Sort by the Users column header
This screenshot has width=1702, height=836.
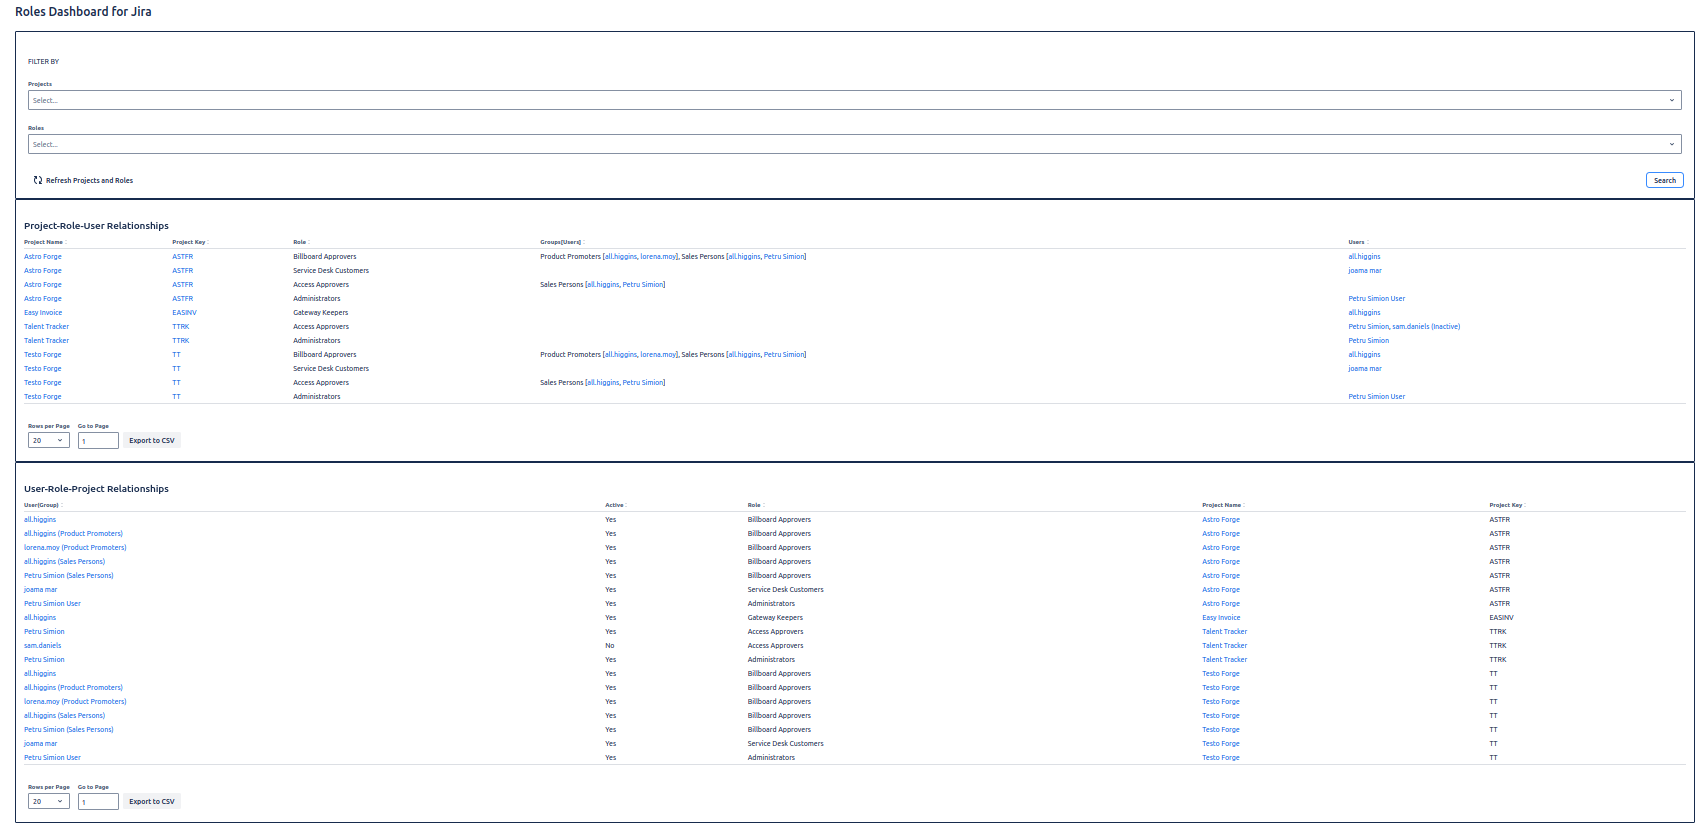pyautogui.click(x=1356, y=242)
